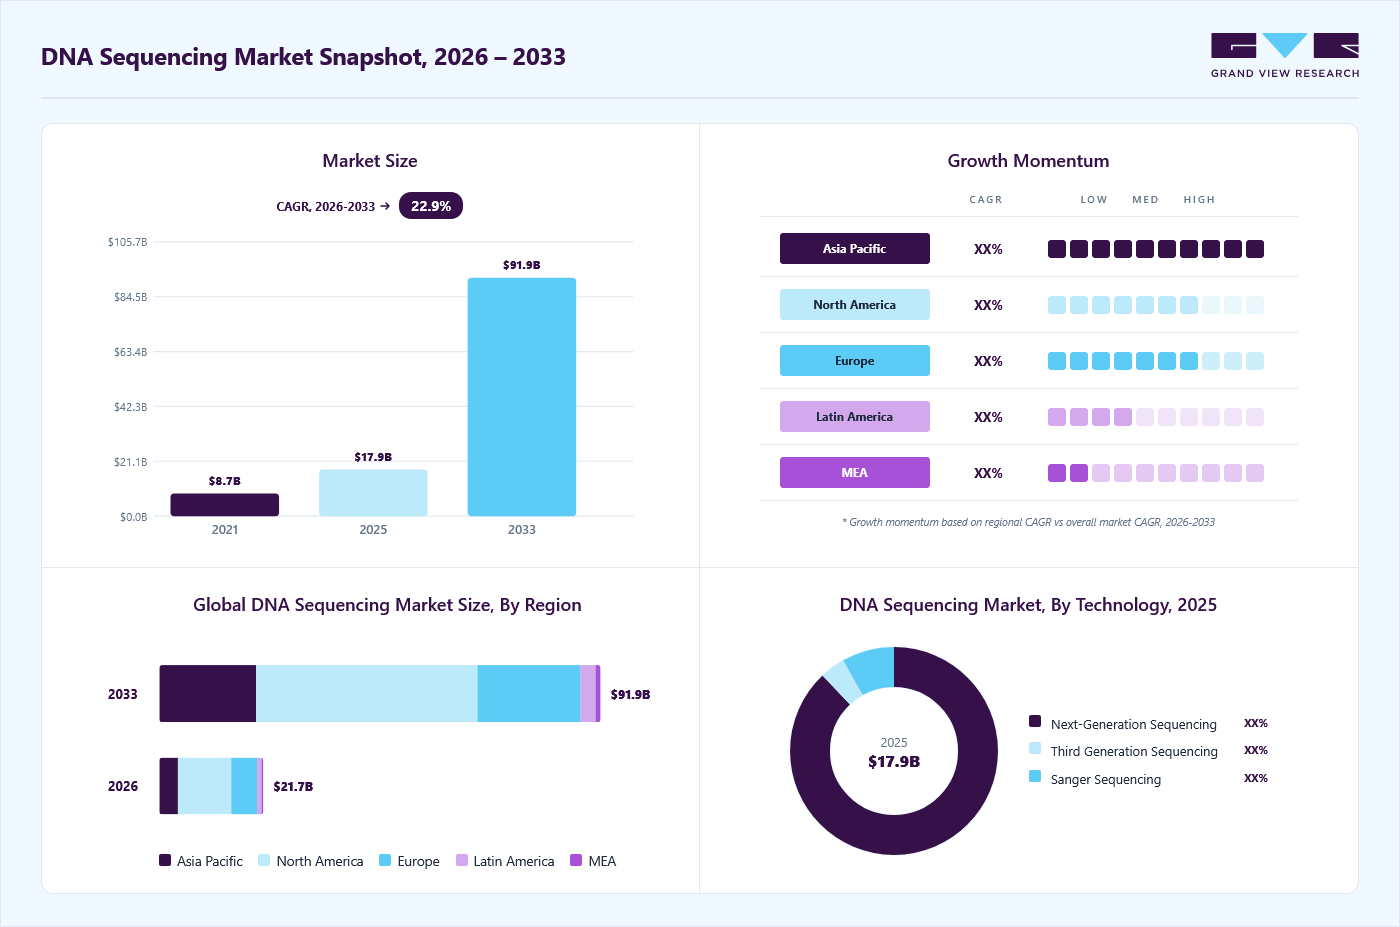Click the Latin America region label

click(x=855, y=417)
